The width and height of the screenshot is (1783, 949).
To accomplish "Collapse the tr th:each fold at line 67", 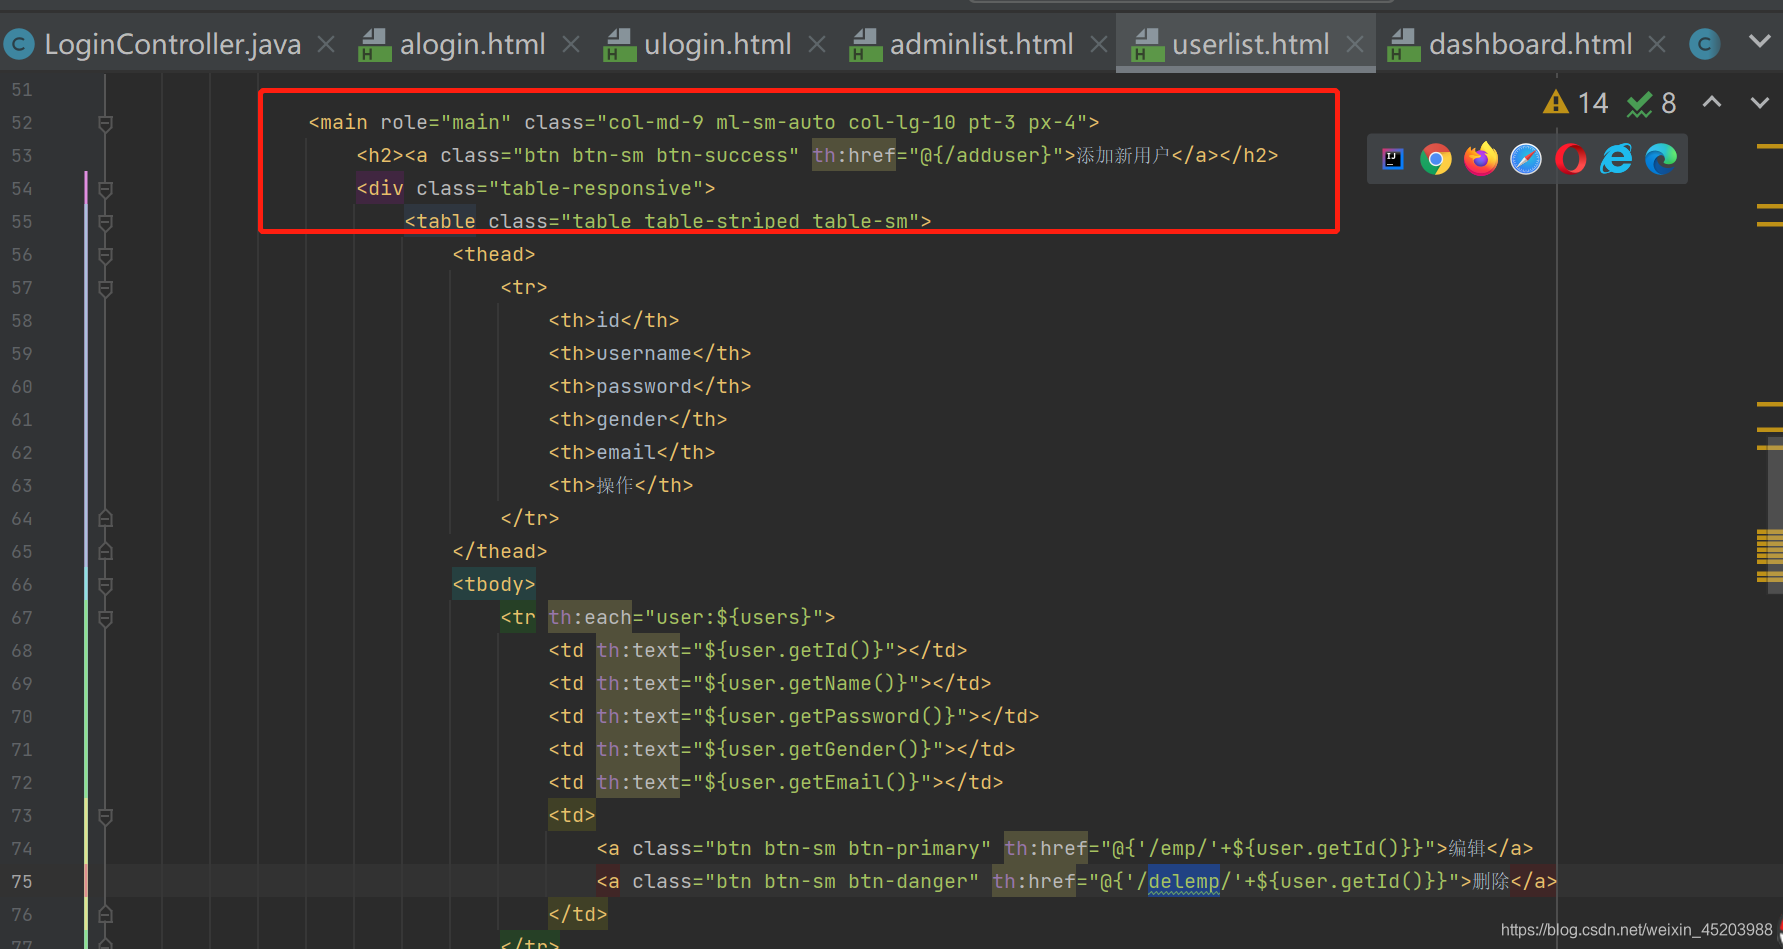I will 105,618.
